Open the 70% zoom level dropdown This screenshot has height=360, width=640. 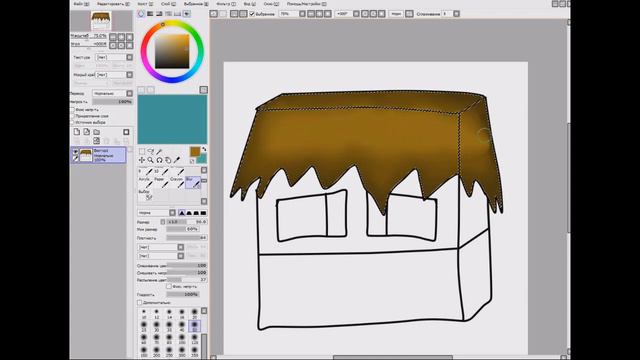(x=302, y=14)
